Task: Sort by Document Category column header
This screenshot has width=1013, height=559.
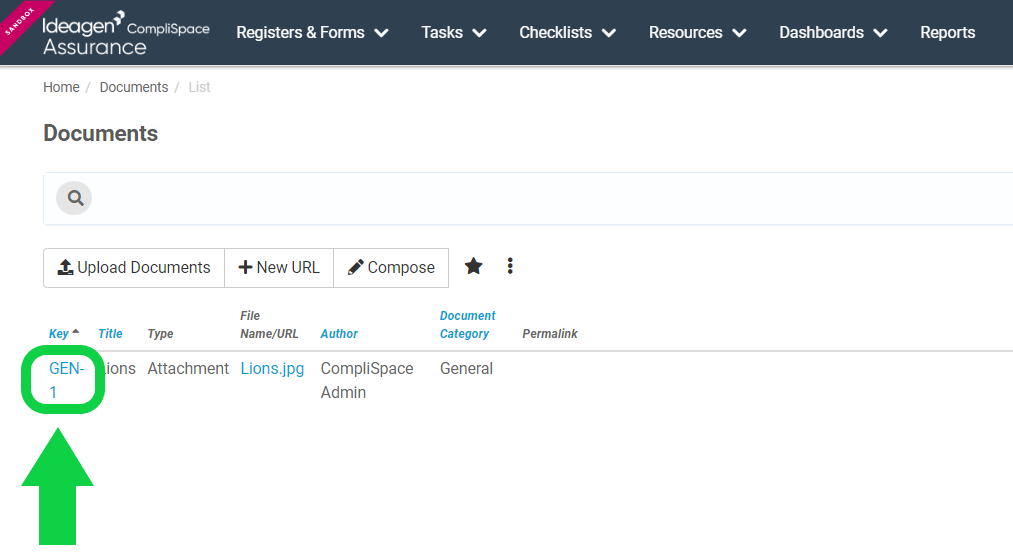Action: 468,324
